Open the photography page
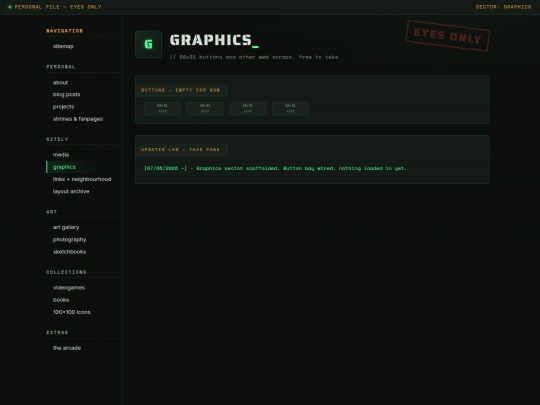Viewport: 540px width, 405px height. pos(70,240)
